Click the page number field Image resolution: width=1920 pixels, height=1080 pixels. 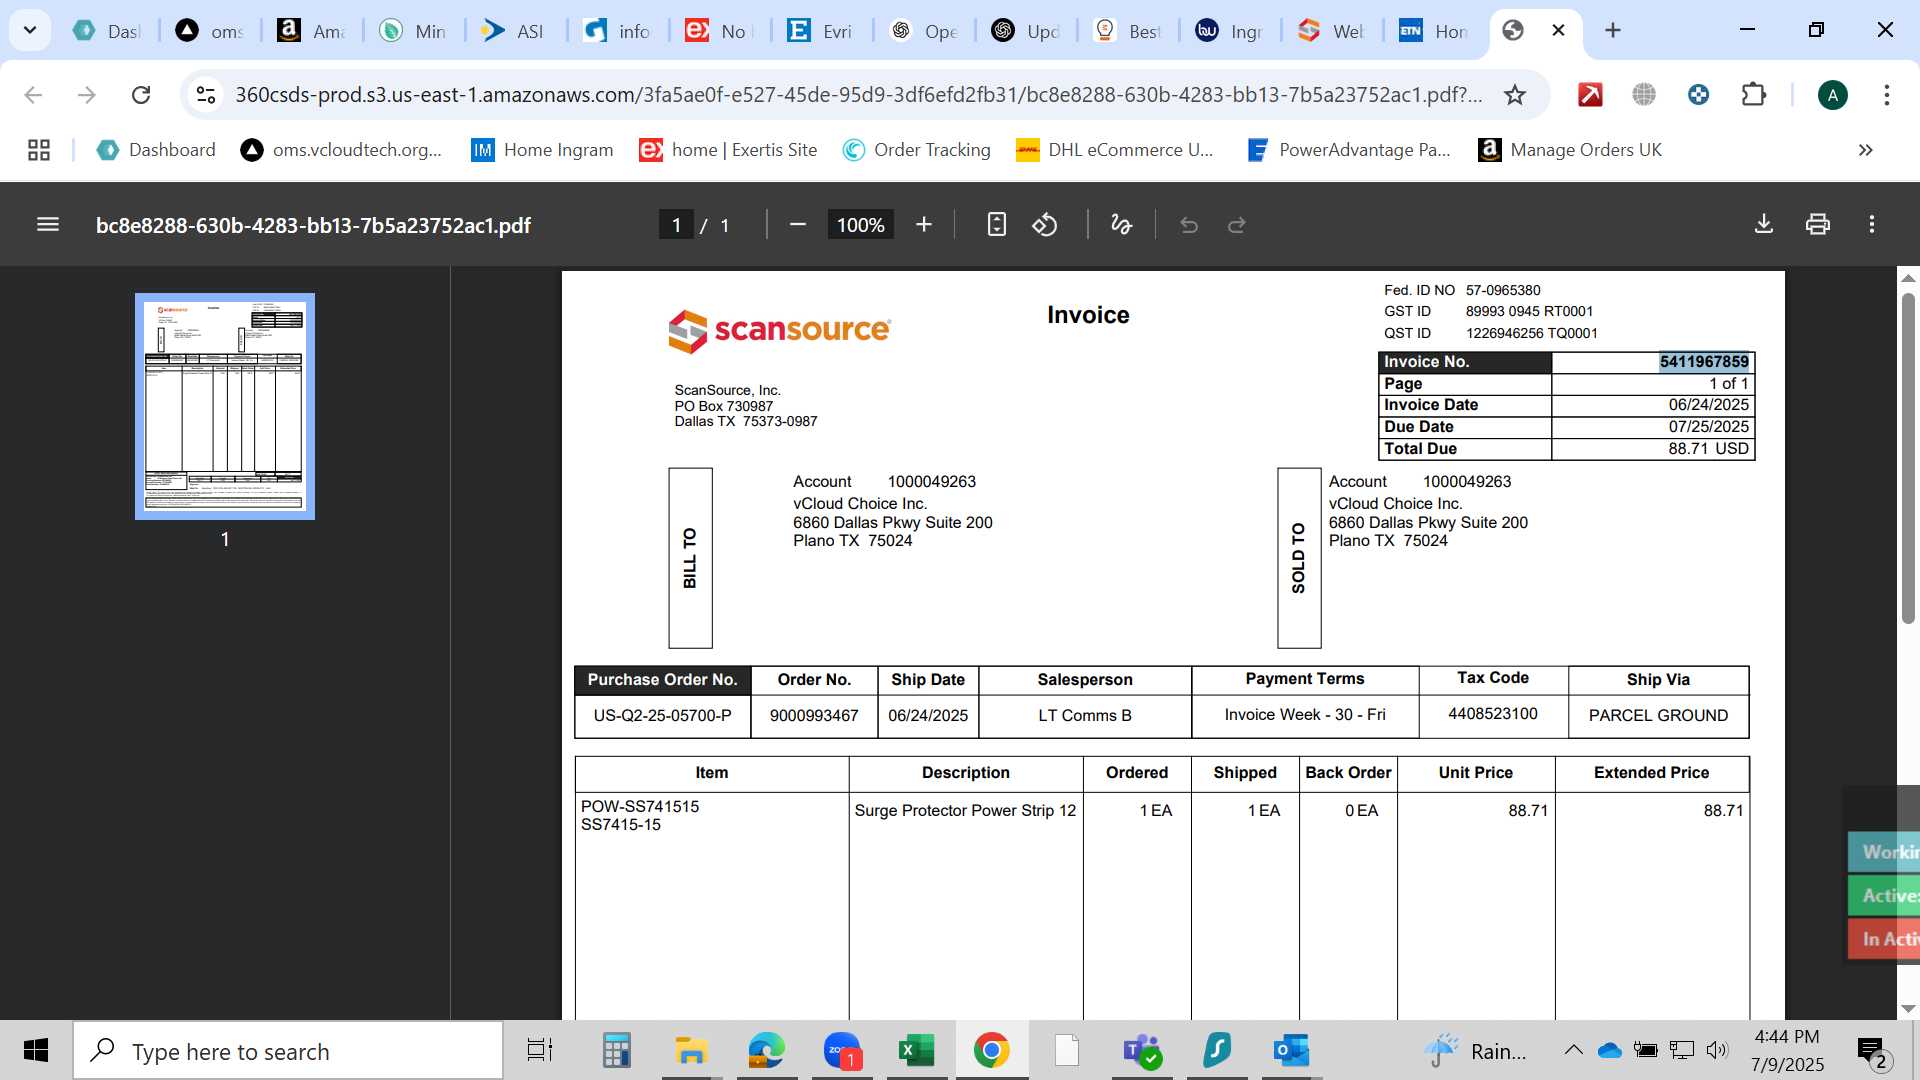pyautogui.click(x=676, y=225)
